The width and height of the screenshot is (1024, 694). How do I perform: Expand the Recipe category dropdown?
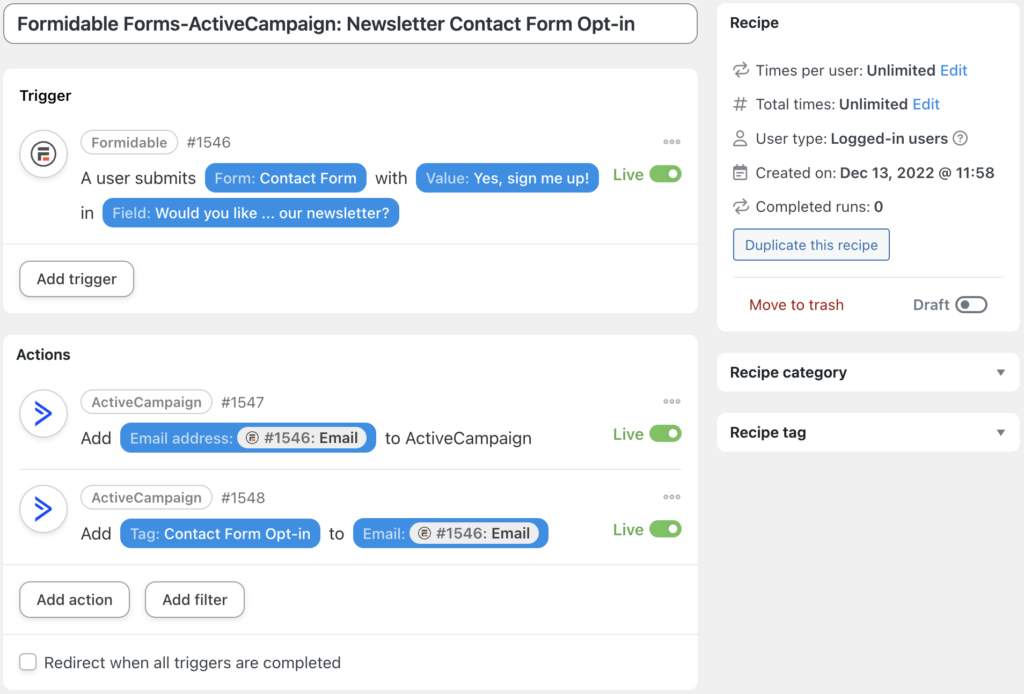pyautogui.click(x=1002, y=372)
